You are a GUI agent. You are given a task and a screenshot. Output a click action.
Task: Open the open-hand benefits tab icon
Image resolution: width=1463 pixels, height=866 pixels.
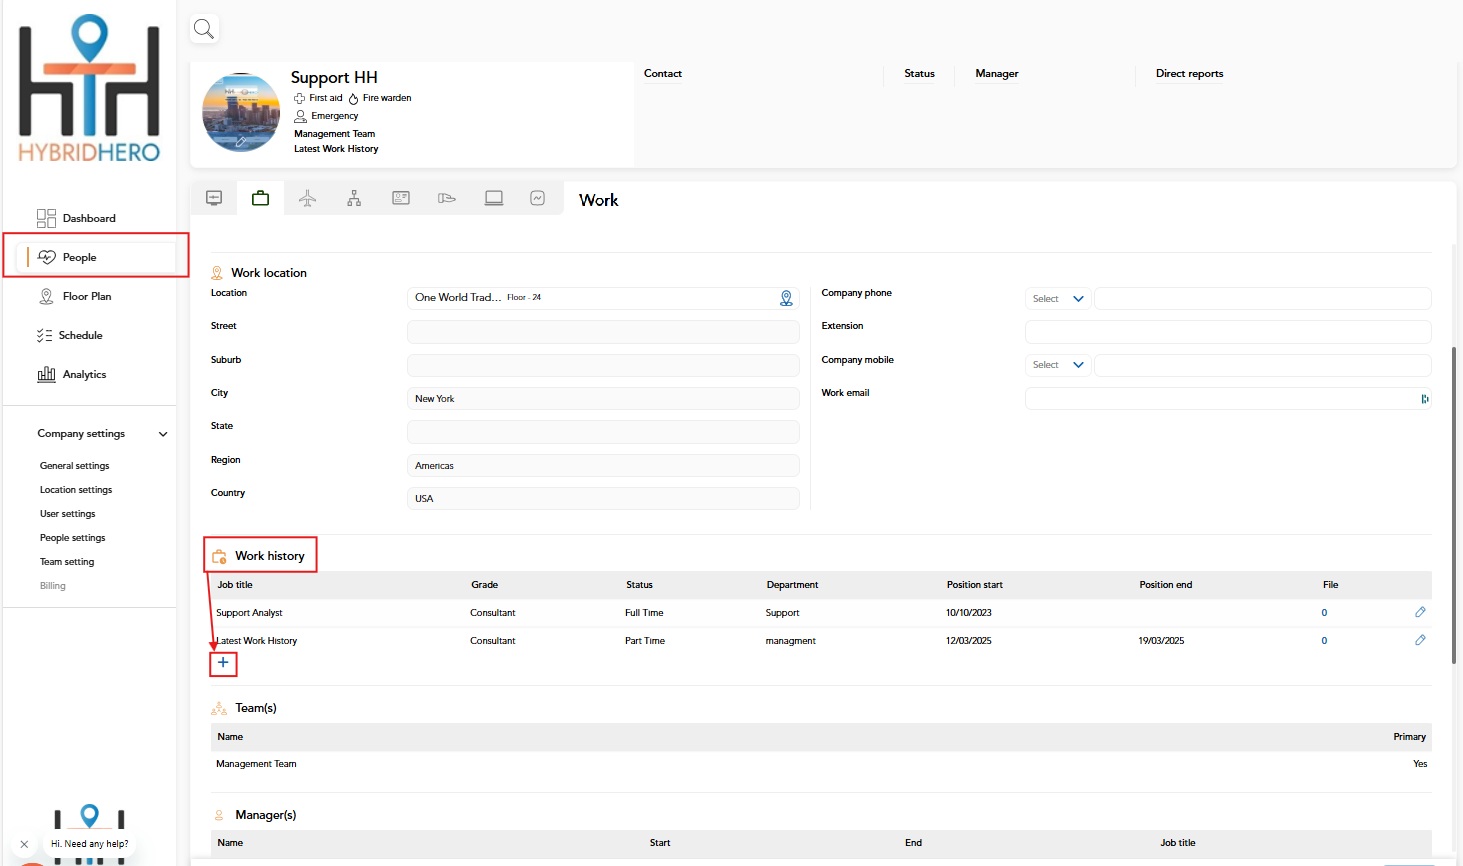click(x=447, y=198)
